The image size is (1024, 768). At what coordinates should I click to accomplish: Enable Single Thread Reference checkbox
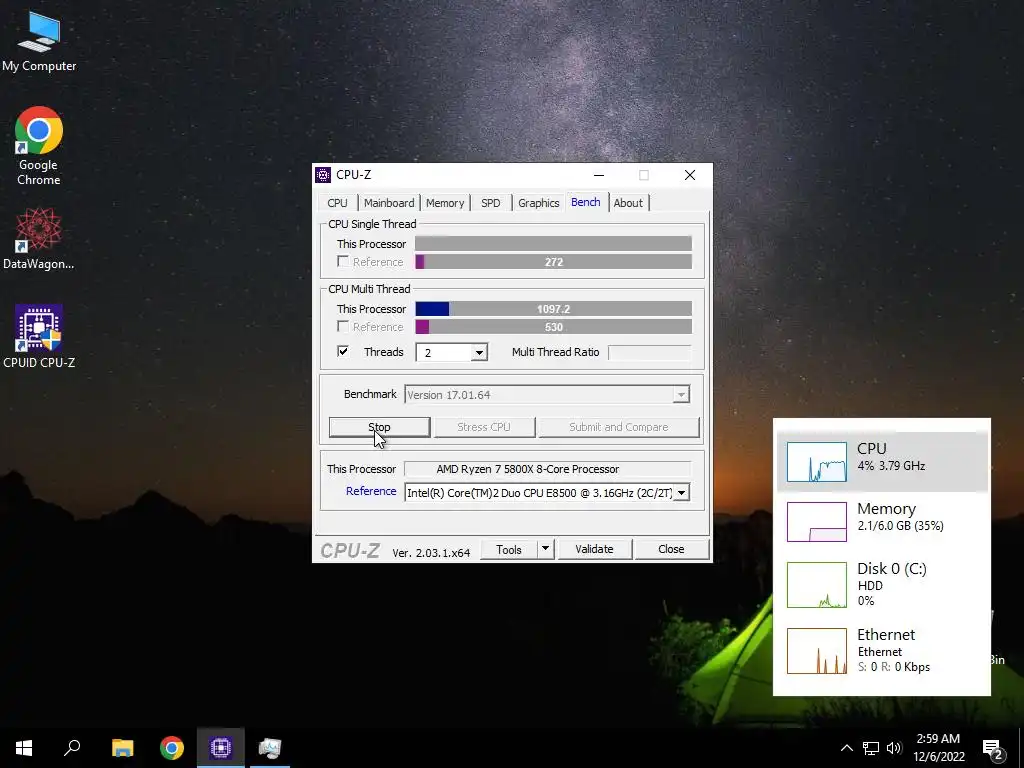[343, 261]
